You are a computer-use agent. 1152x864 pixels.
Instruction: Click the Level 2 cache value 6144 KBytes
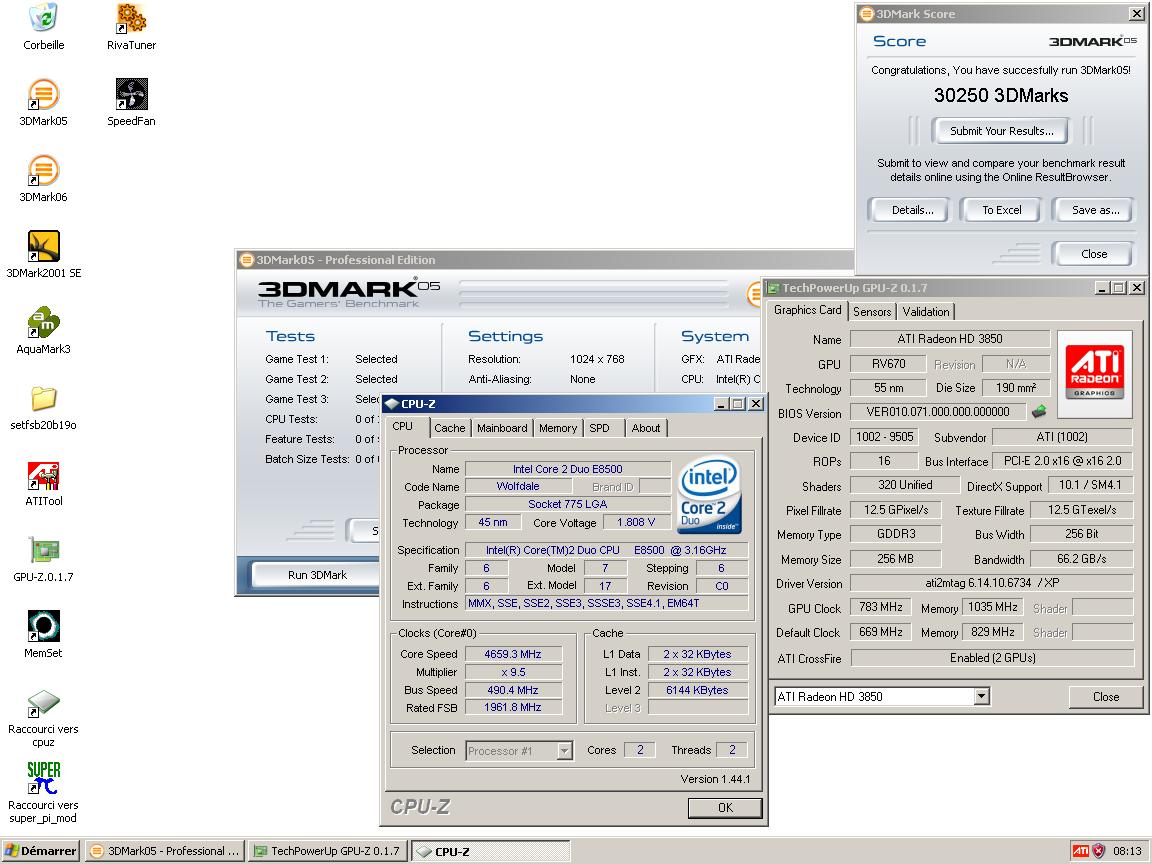coord(697,690)
